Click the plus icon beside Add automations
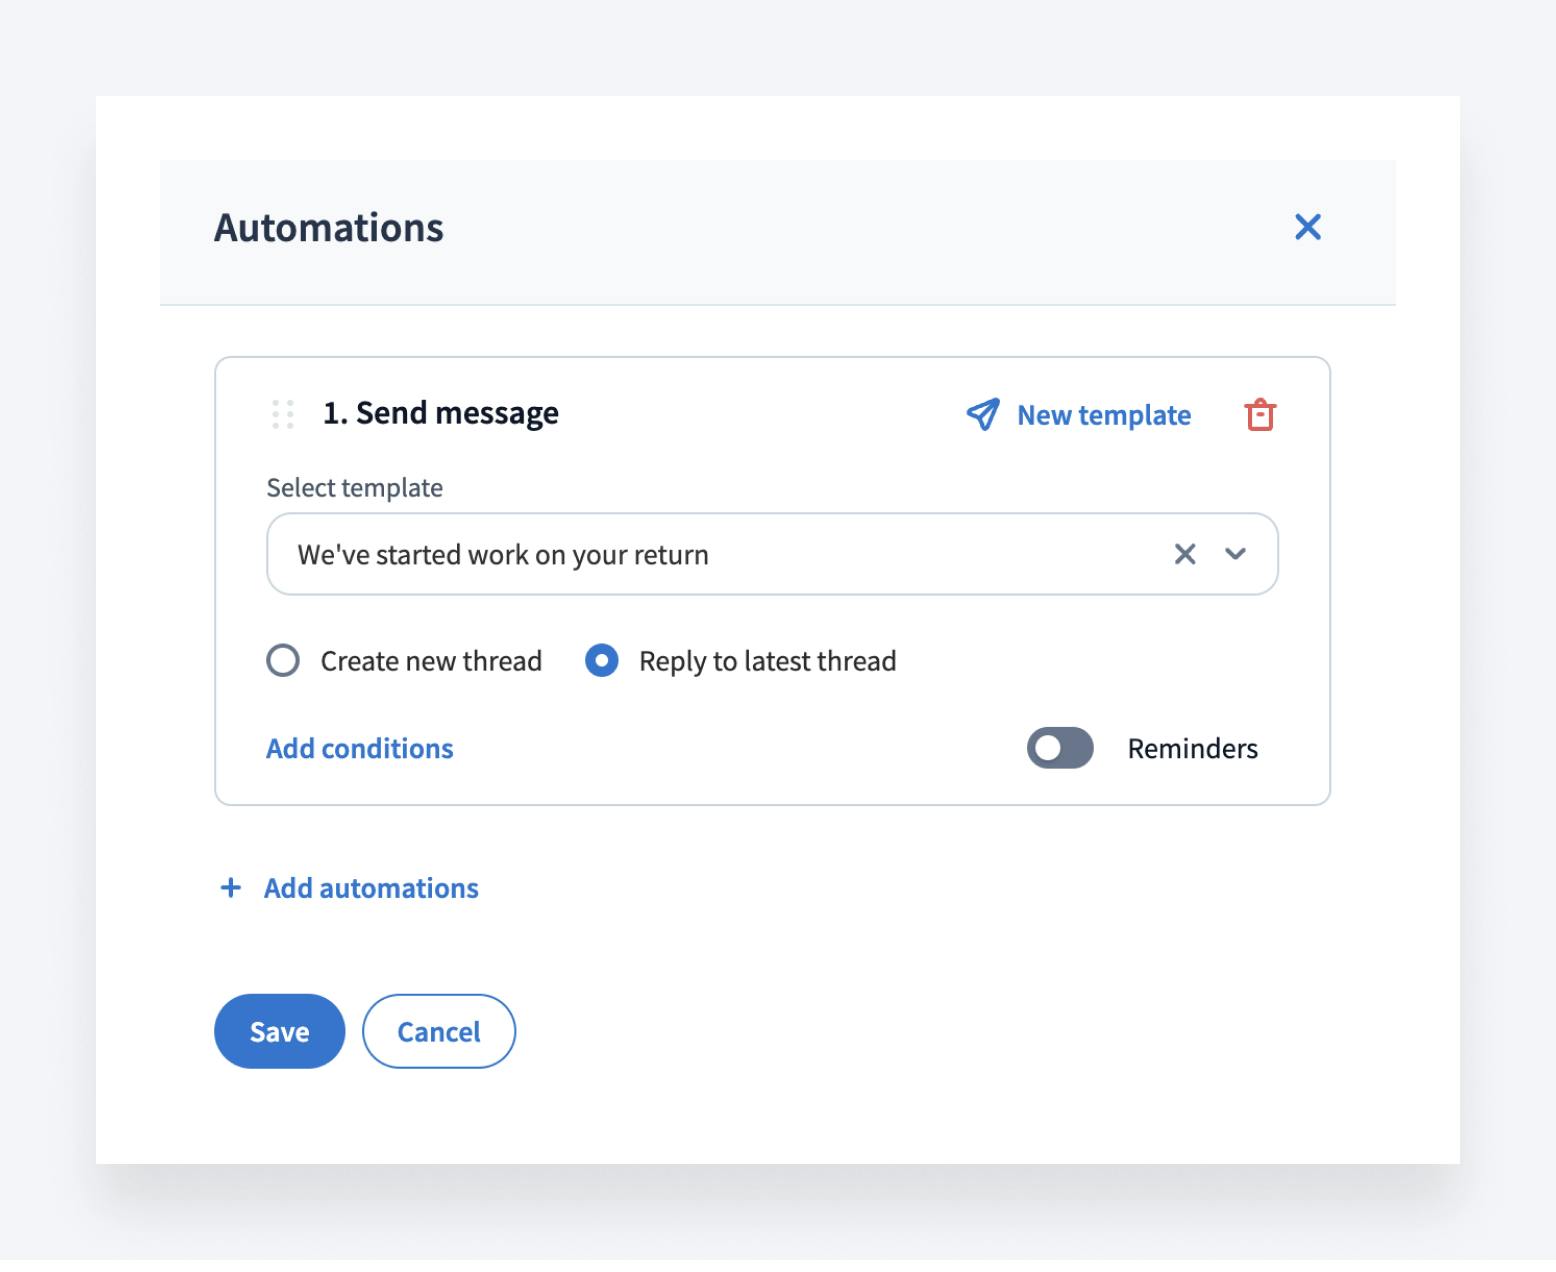Image resolution: width=1556 pixels, height=1272 pixels. click(231, 888)
